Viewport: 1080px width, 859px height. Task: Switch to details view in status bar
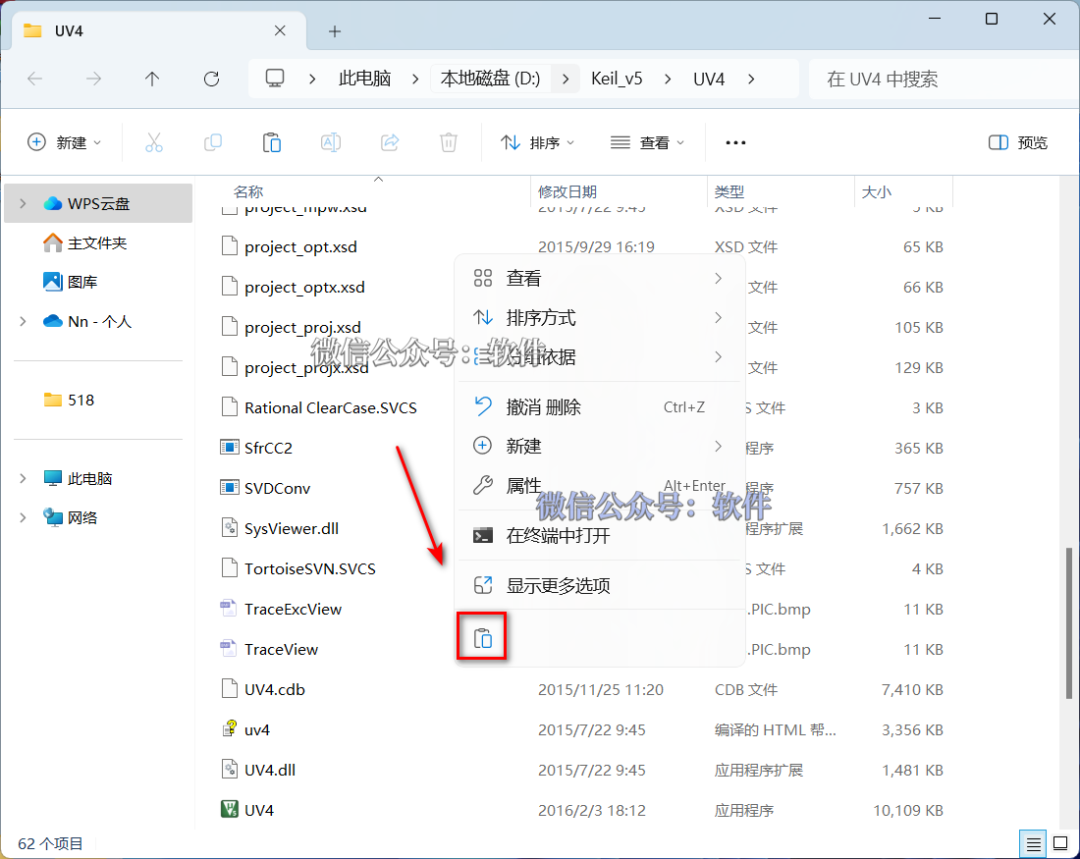(x=1033, y=843)
